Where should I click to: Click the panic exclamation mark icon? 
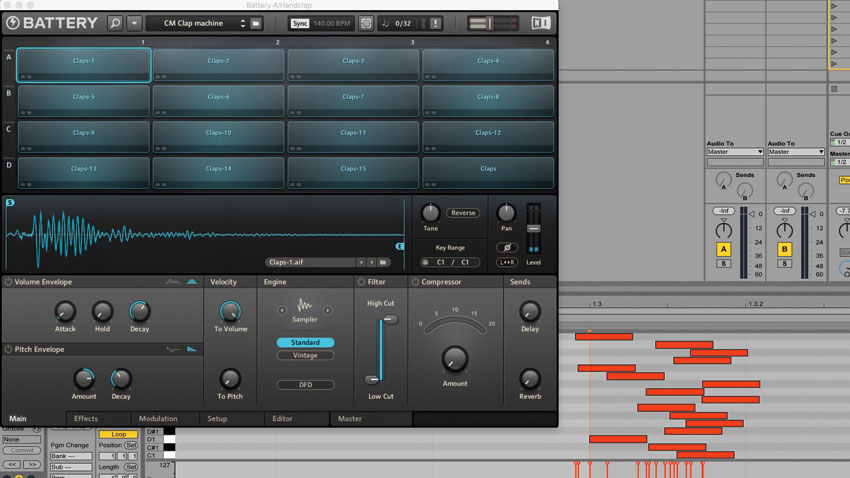click(435, 23)
